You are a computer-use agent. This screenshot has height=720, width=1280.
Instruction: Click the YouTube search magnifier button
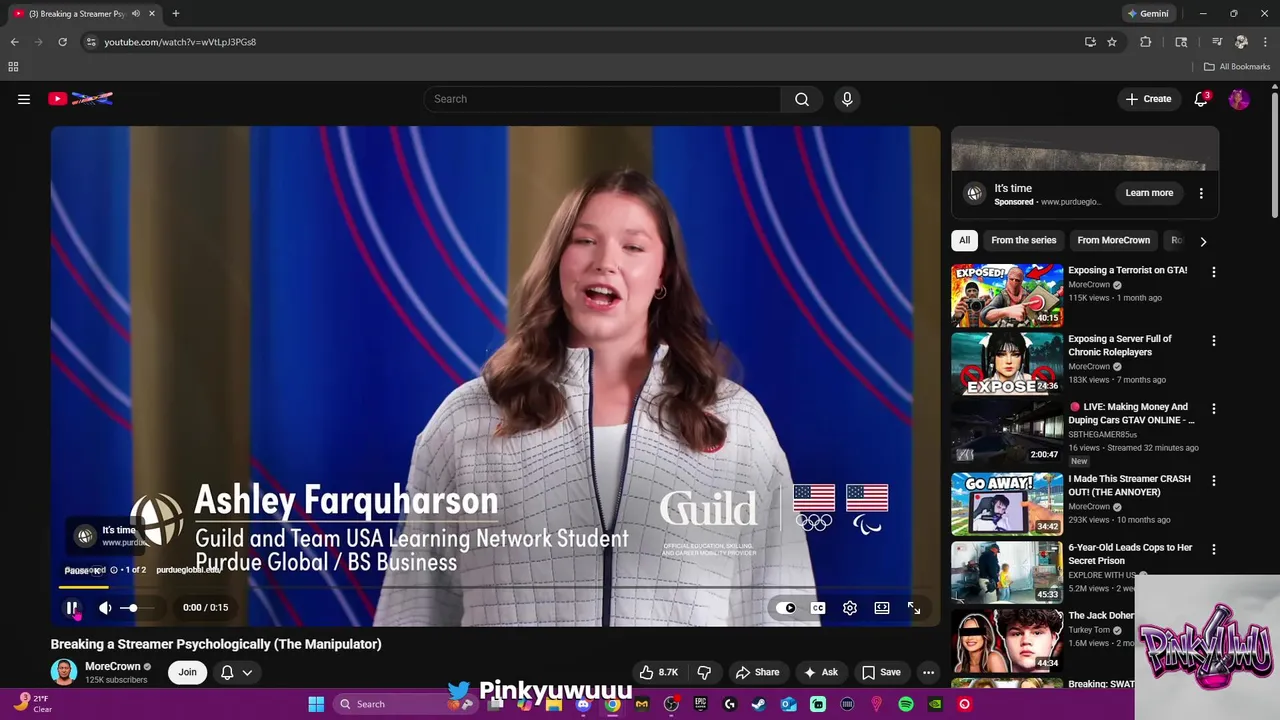click(802, 99)
